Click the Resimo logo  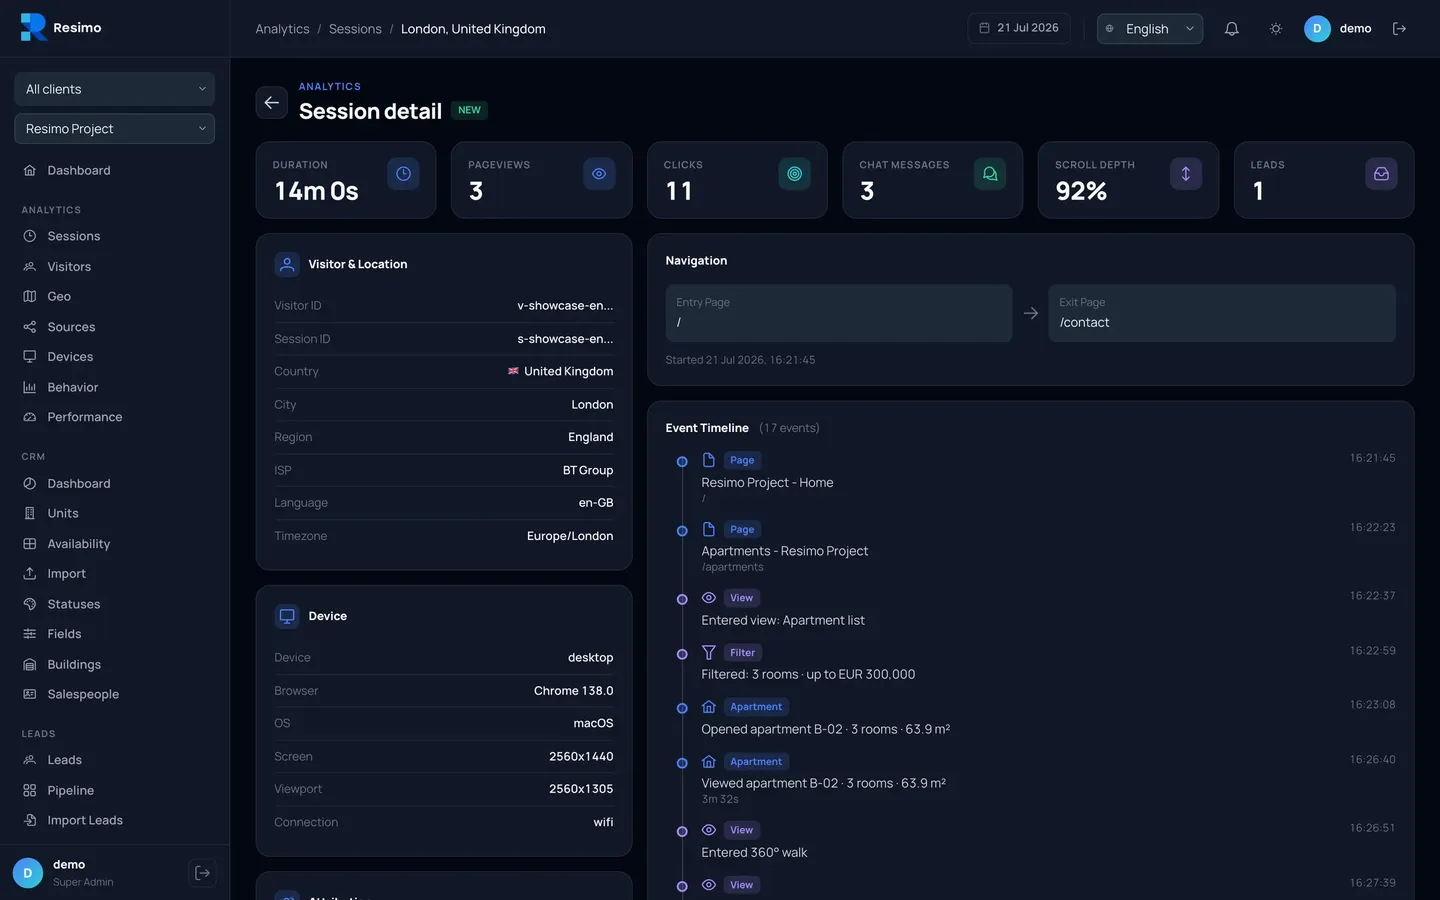click(x=61, y=28)
